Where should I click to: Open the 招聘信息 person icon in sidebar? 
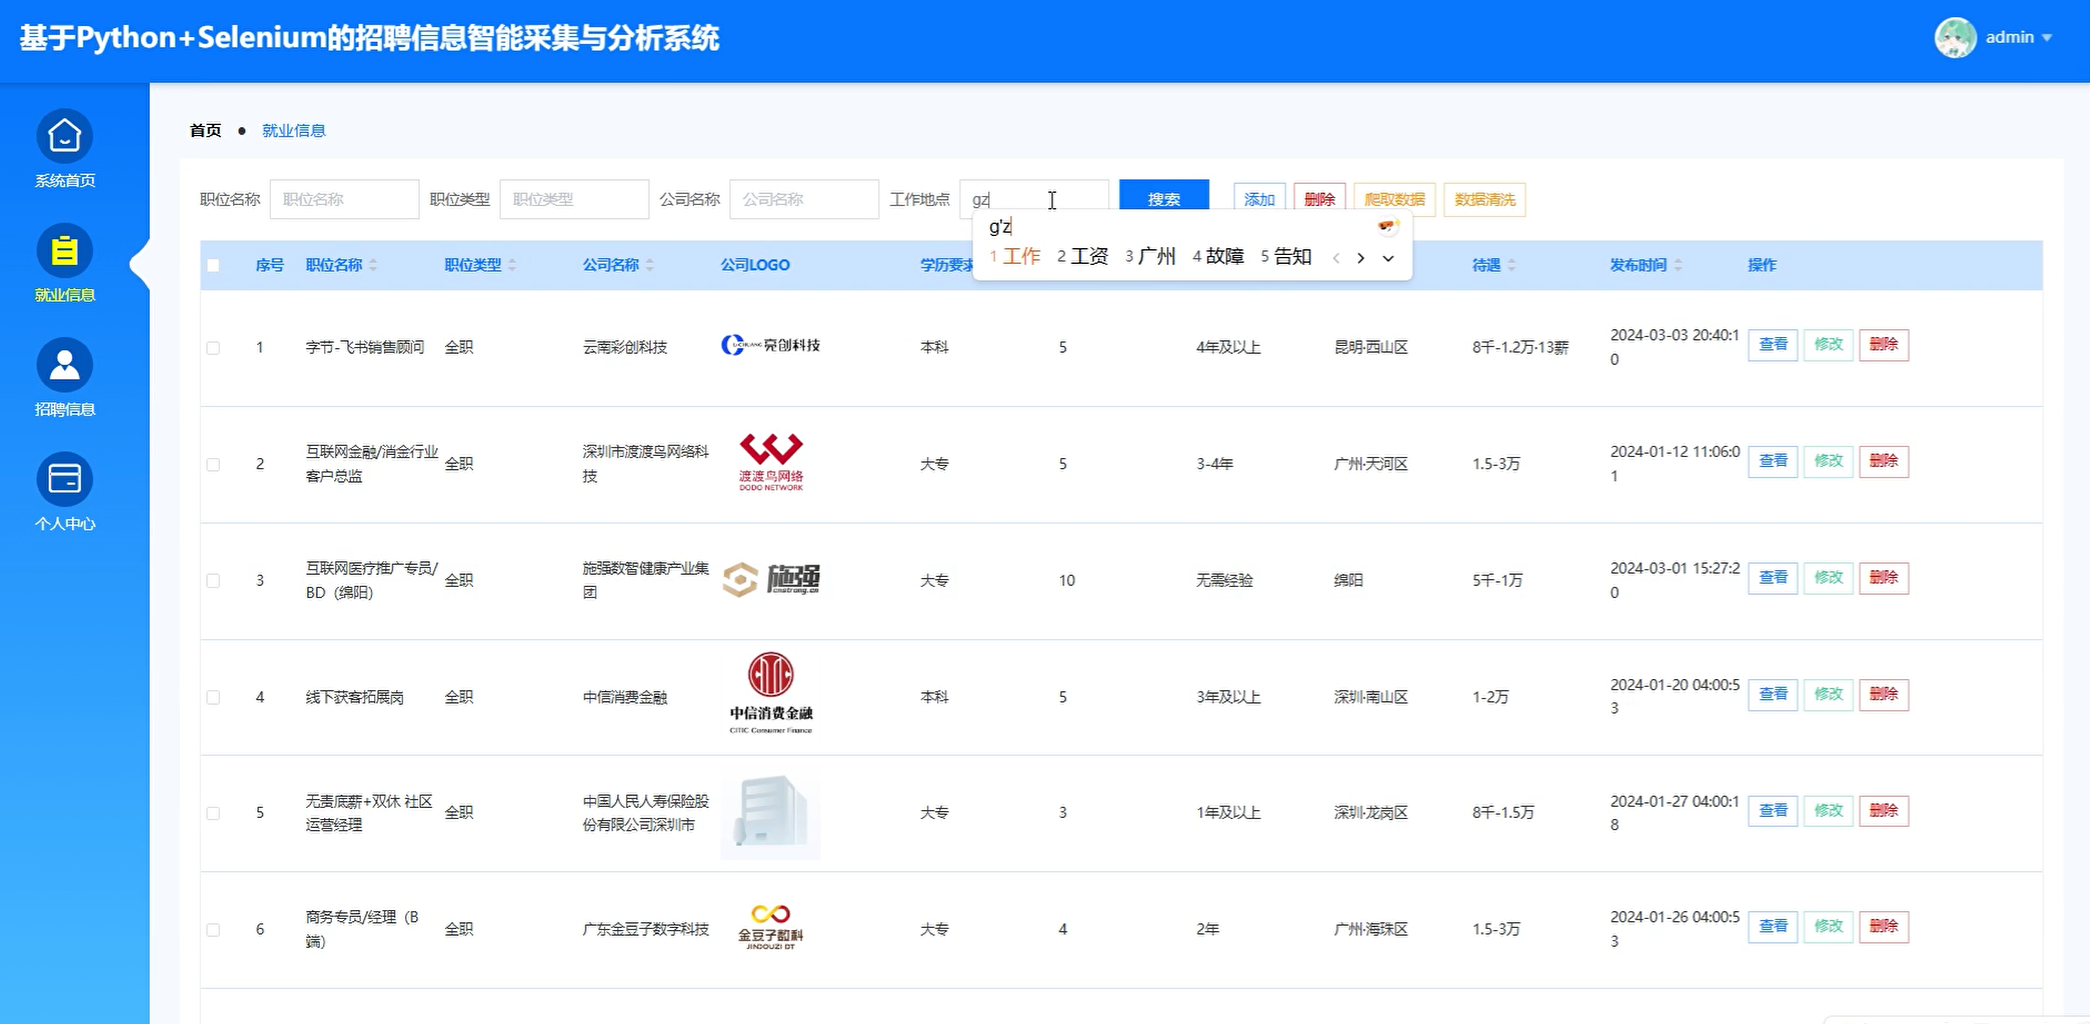64,364
